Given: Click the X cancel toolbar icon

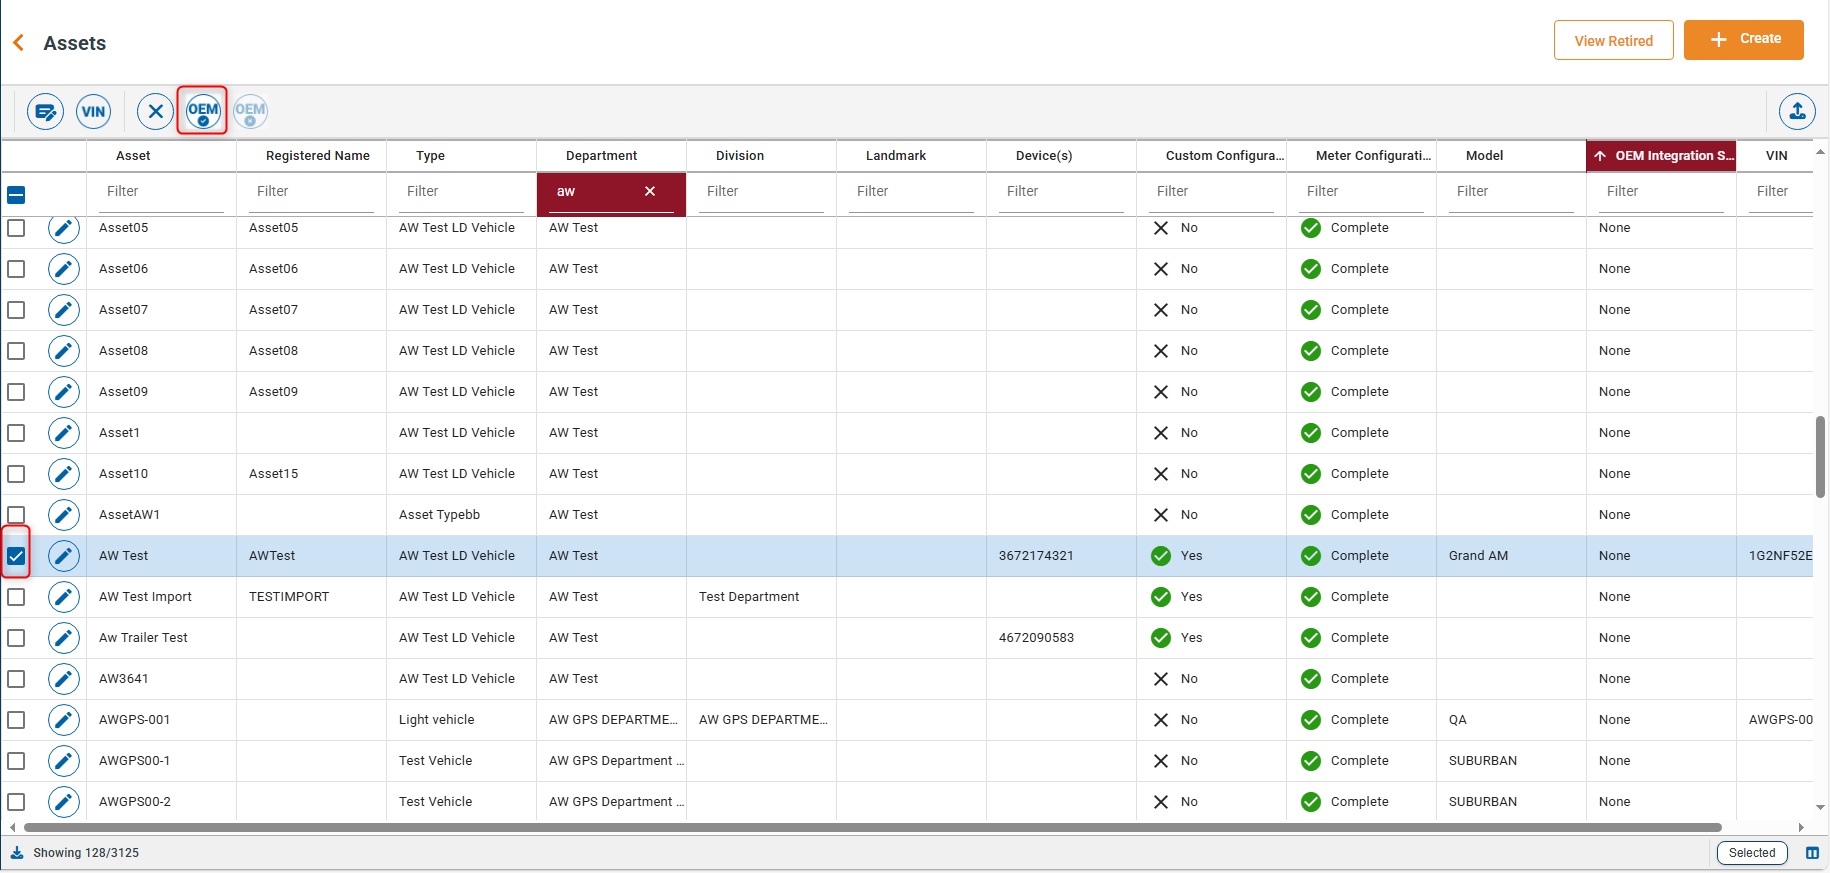Looking at the screenshot, I should tap(155, 111).
